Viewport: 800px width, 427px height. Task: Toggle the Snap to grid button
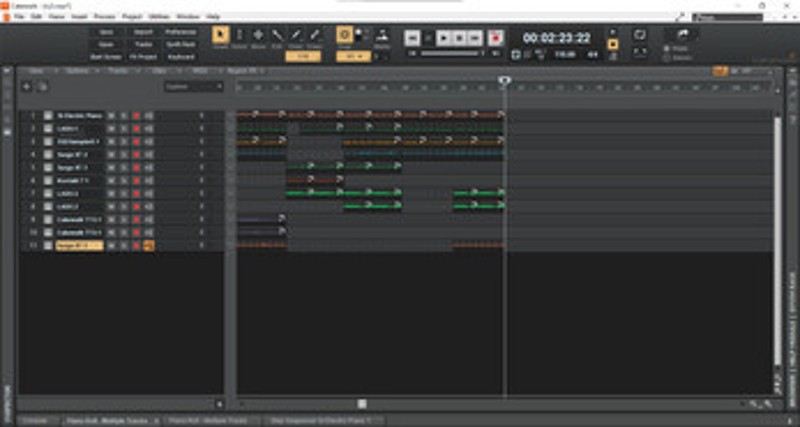pos(344,35)
